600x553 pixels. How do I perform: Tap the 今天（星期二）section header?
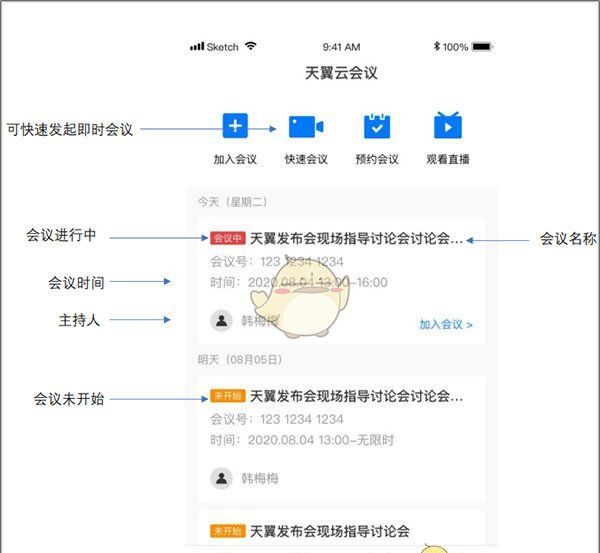click(x=232, y=202)
